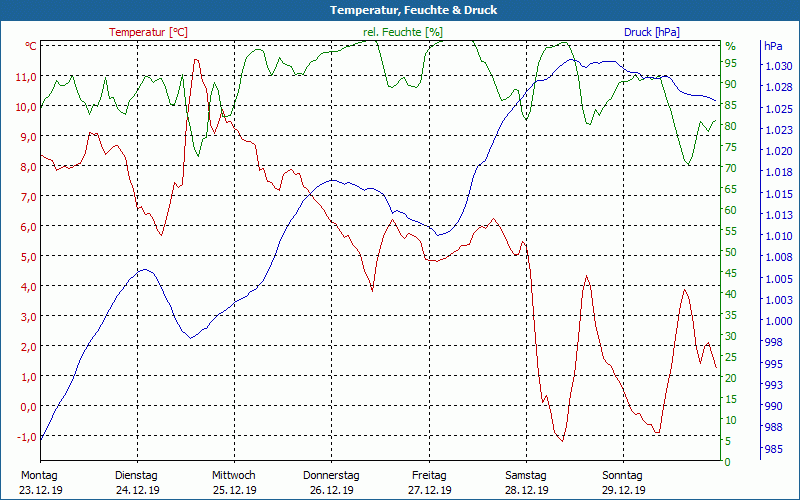Image resolution: width=800 pixels, height=500 pixels.
Task: Click '1.025' on the blue pressure axis
Action: coord(779,109)
